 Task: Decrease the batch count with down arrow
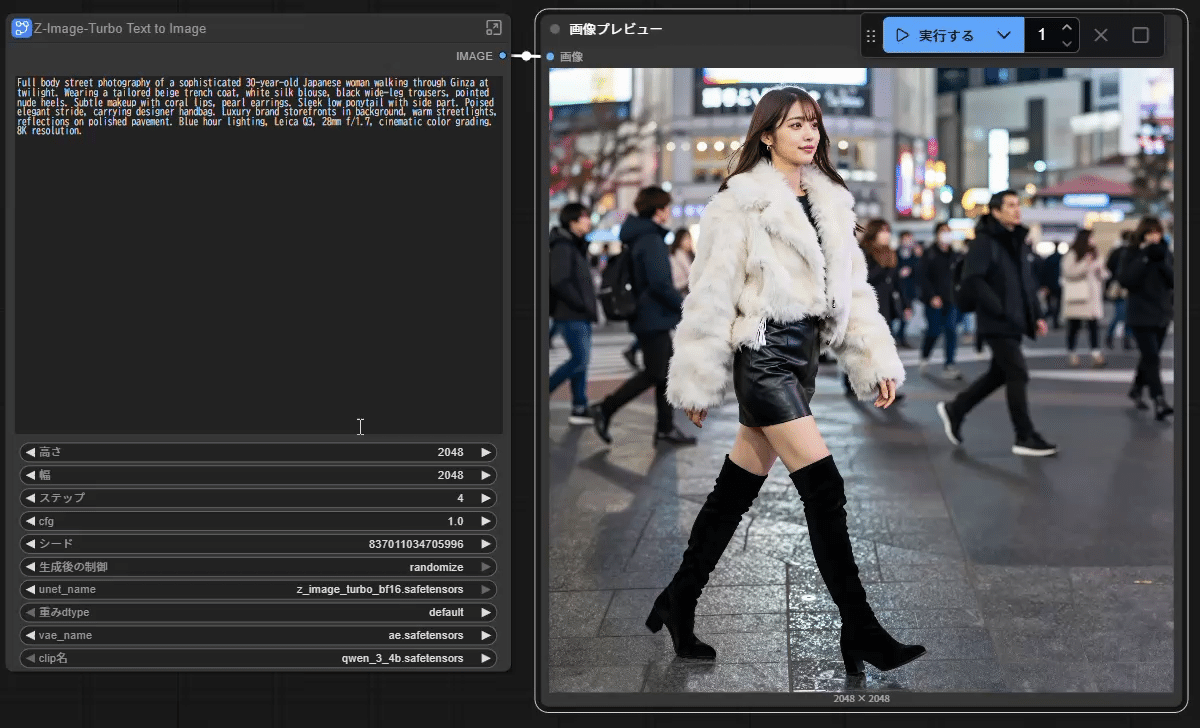click(1067, 43)
